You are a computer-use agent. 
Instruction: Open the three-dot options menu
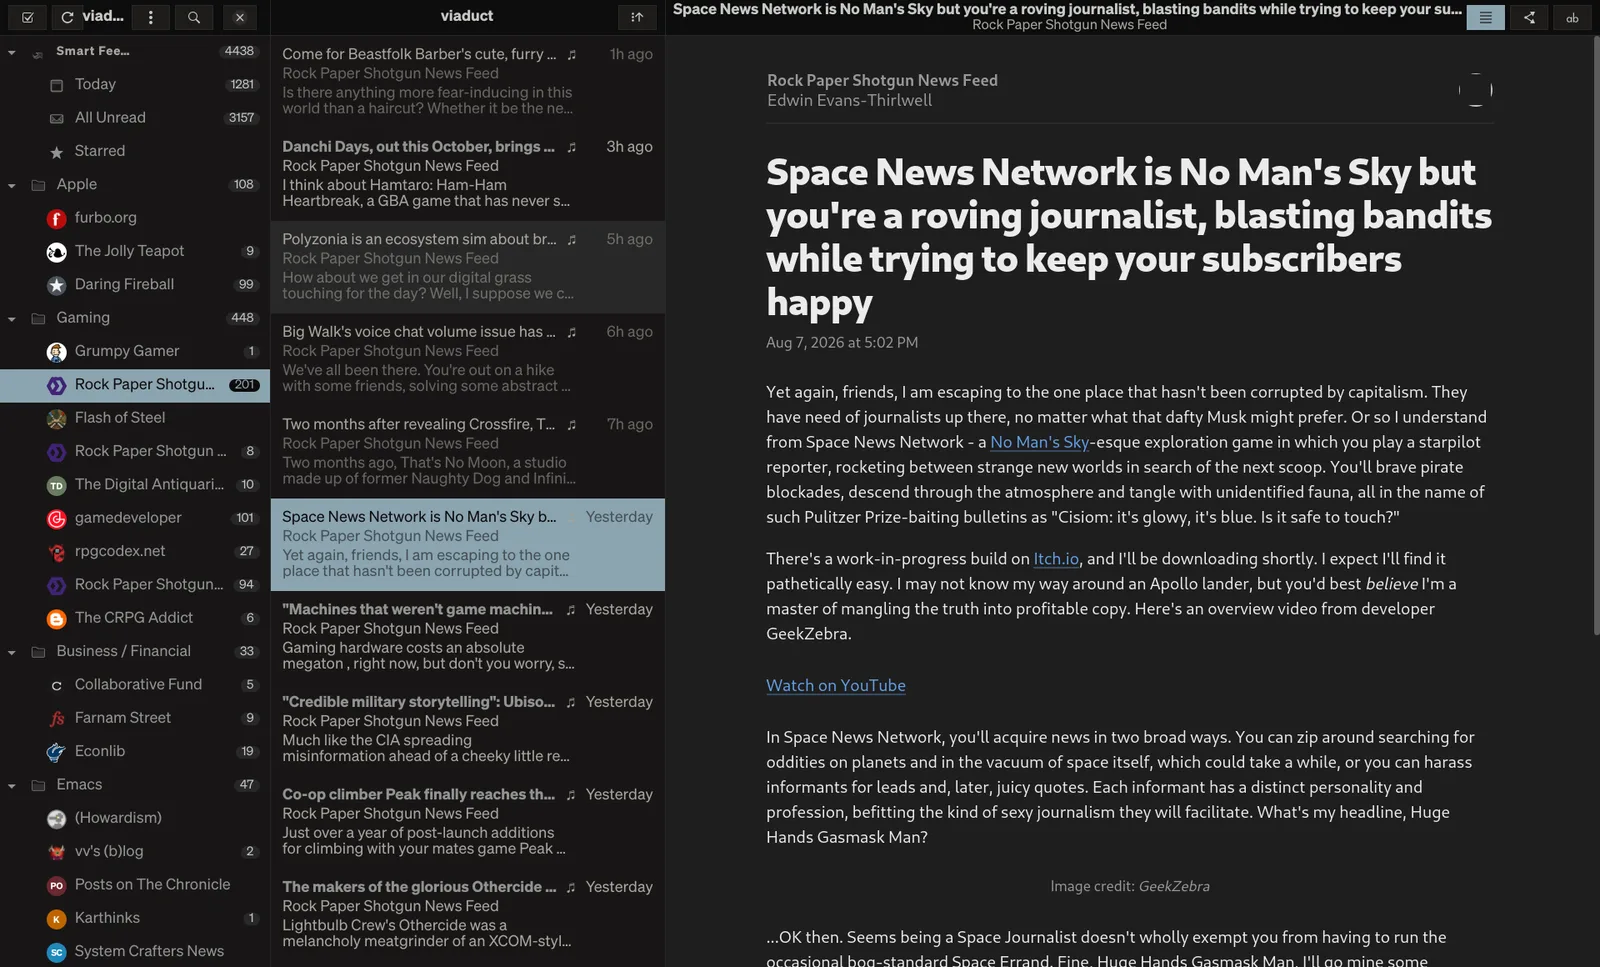point(150,17)
